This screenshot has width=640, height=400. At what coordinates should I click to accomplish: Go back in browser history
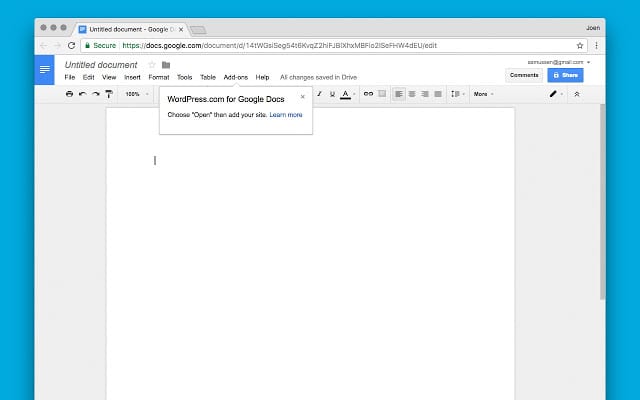point(44,45)
